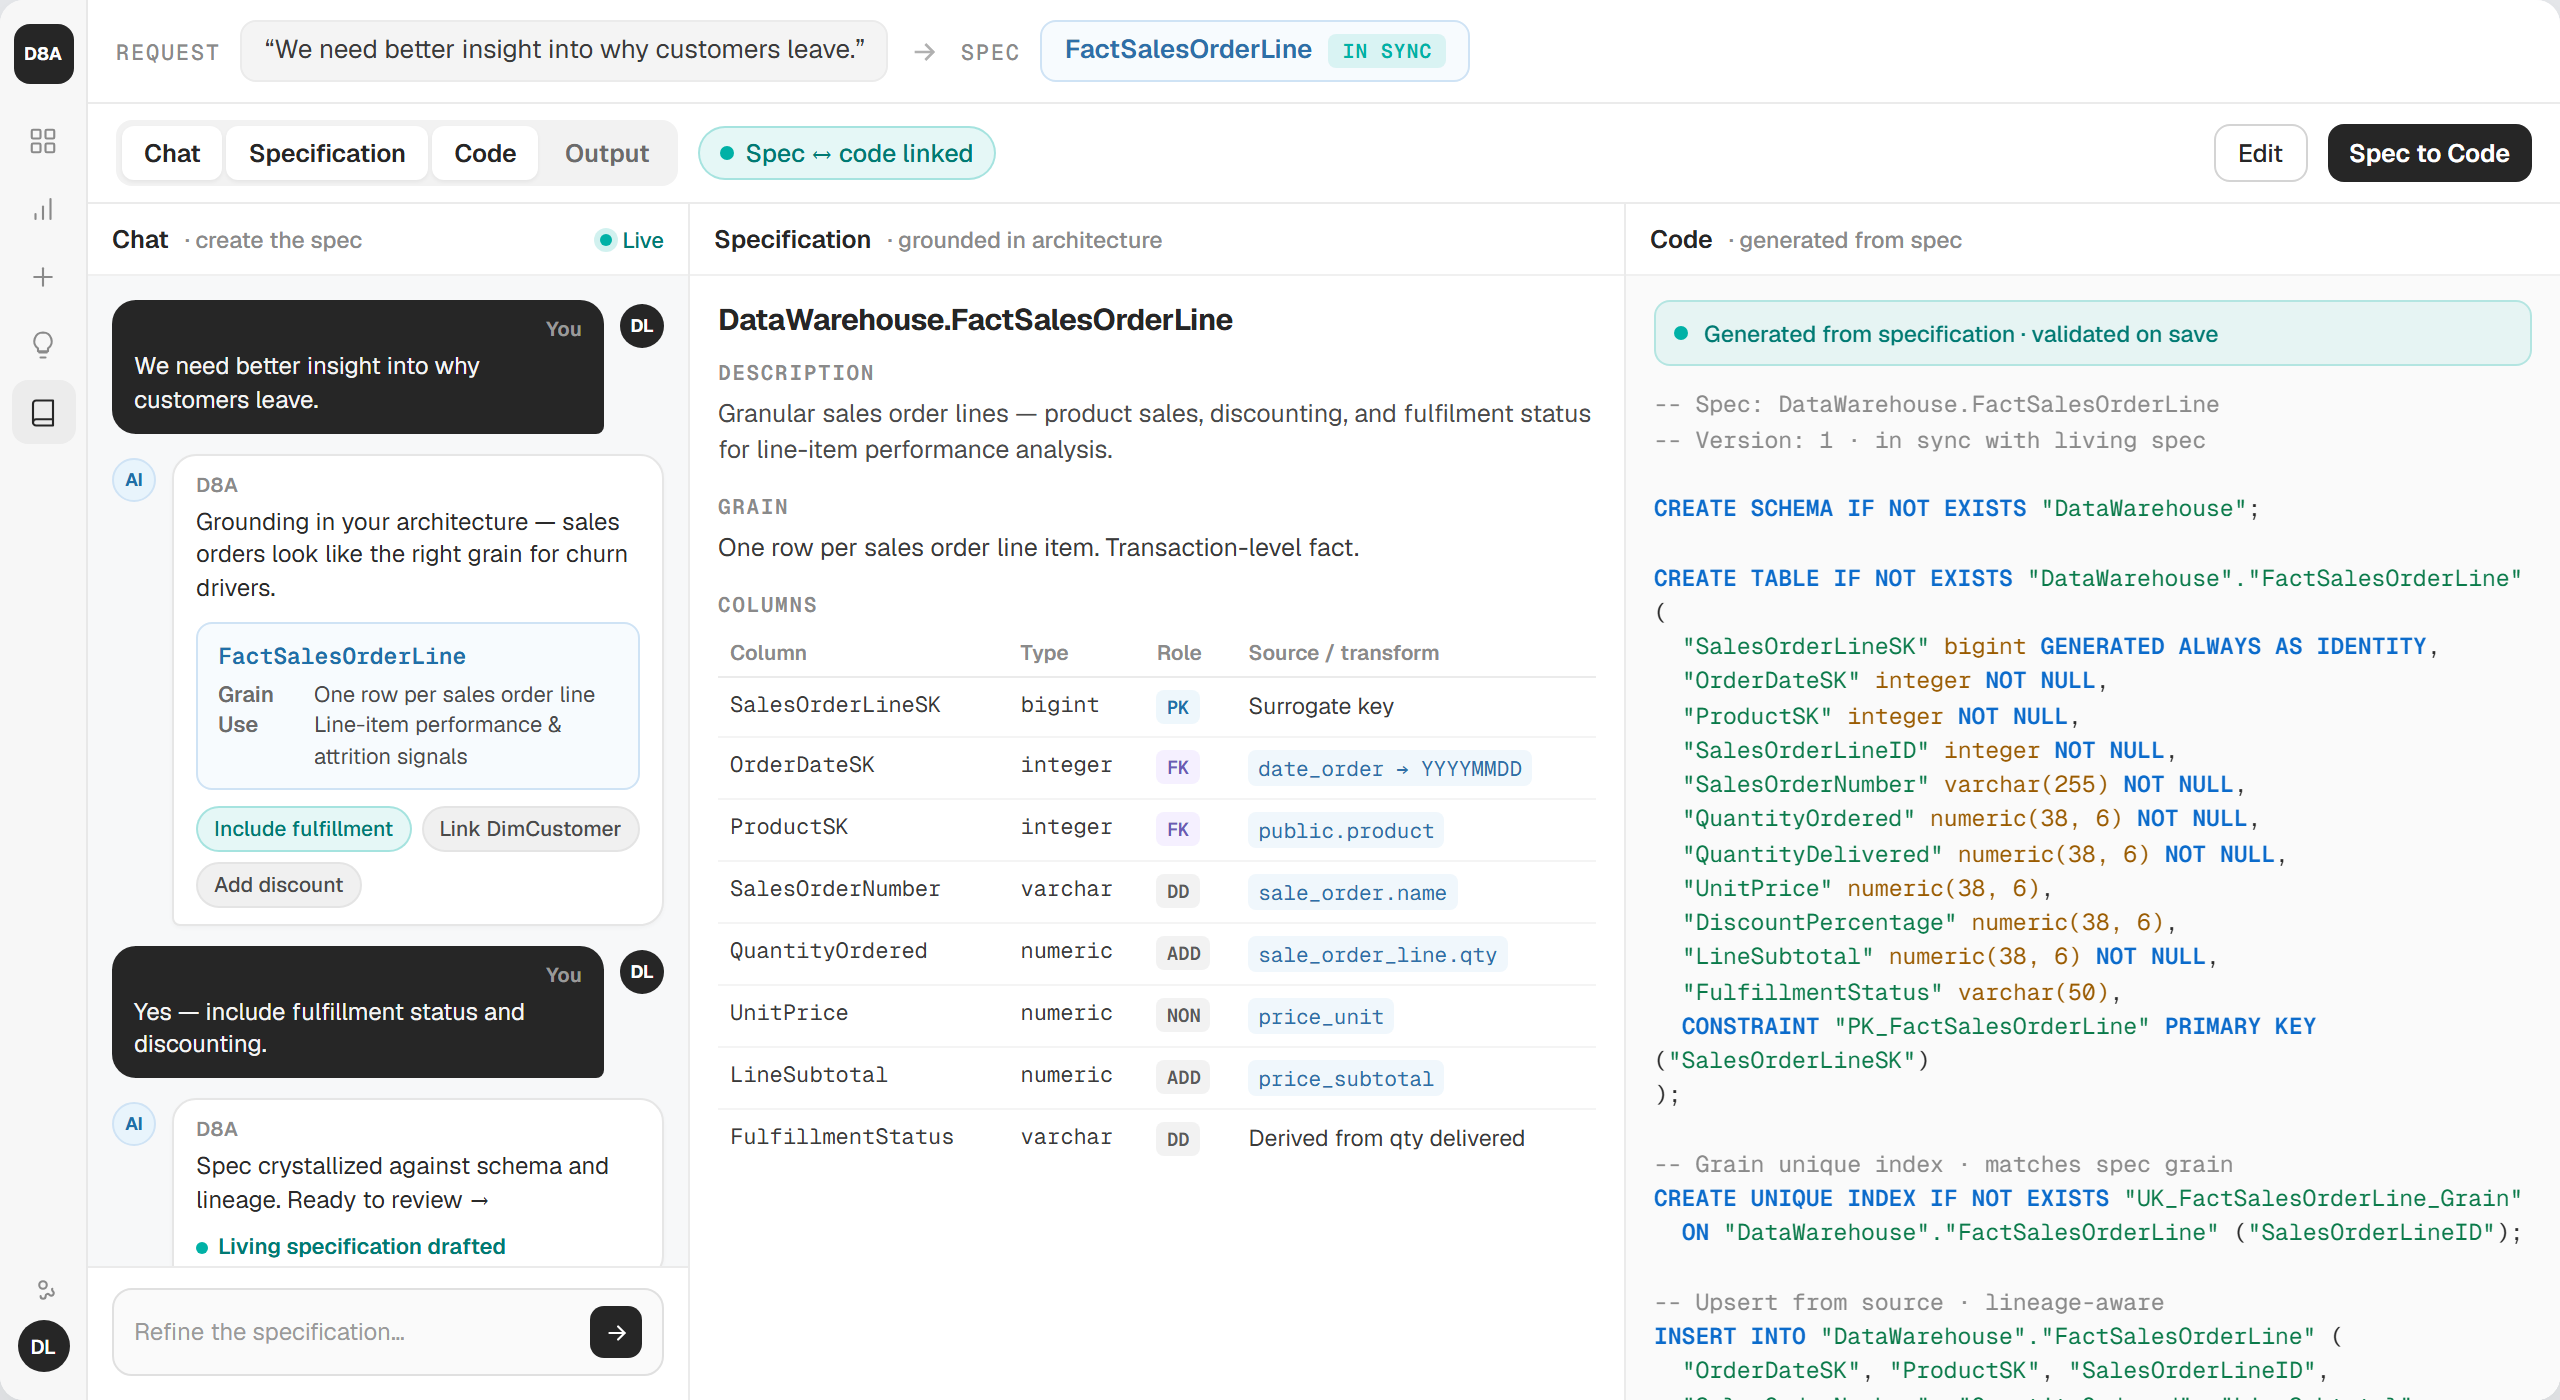Viewport: 2560px width, 1400px height.
Task: Switch to the Chat tab
Action: click(172, 153)
